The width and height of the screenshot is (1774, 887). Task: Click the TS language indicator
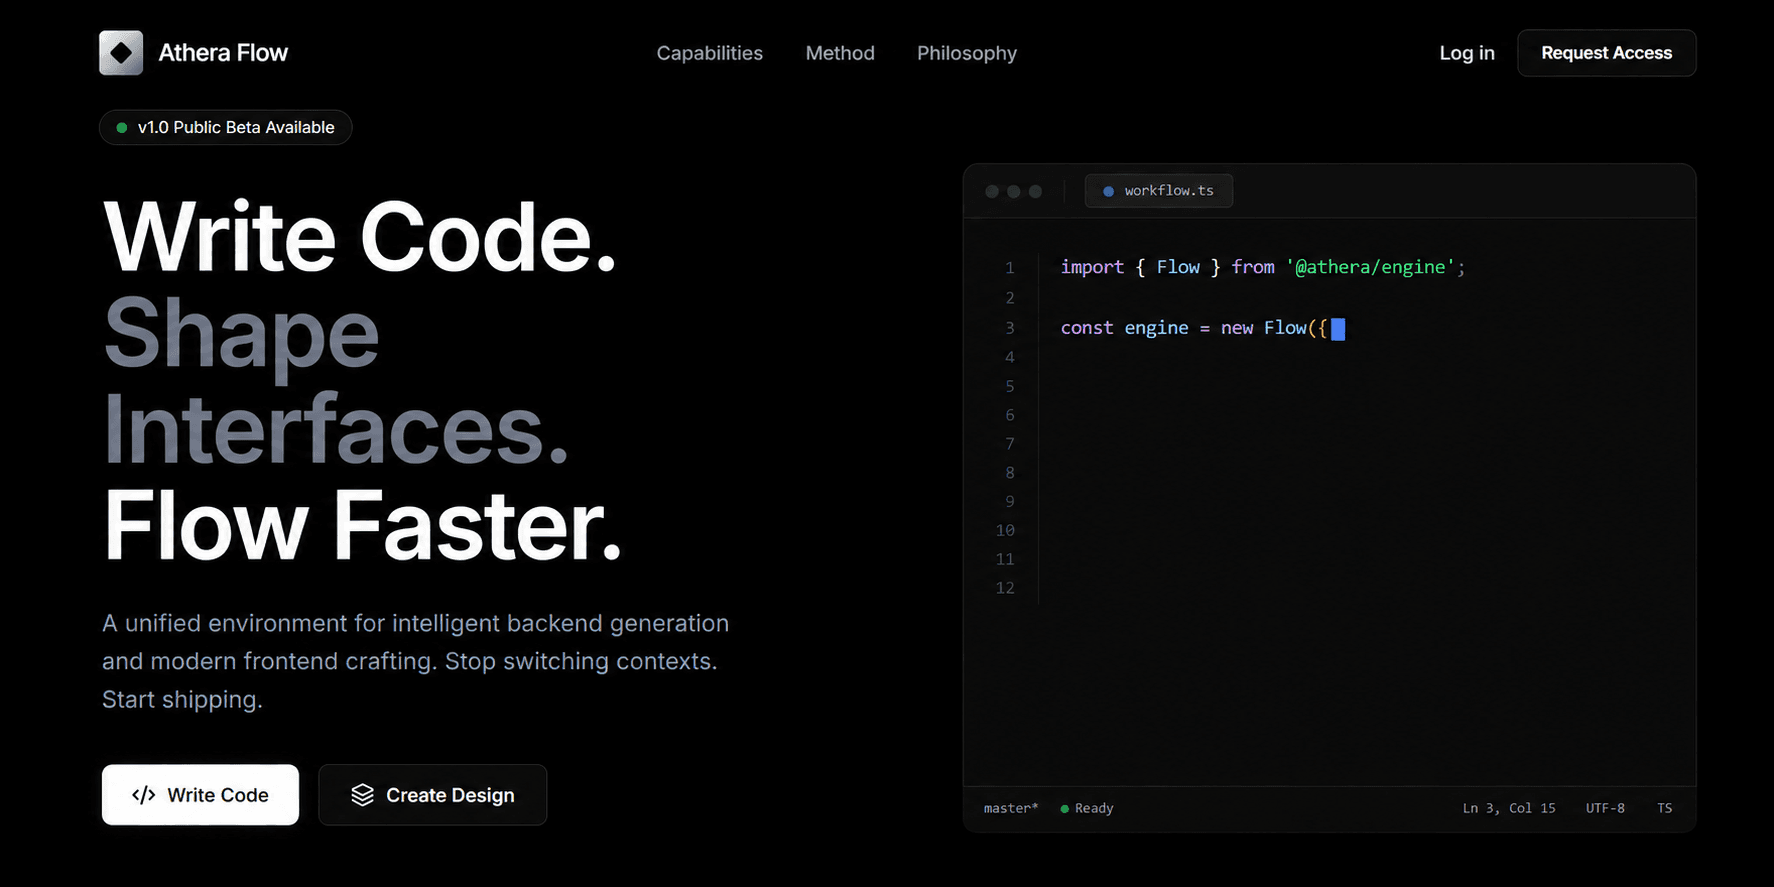tap(1664, 808)
